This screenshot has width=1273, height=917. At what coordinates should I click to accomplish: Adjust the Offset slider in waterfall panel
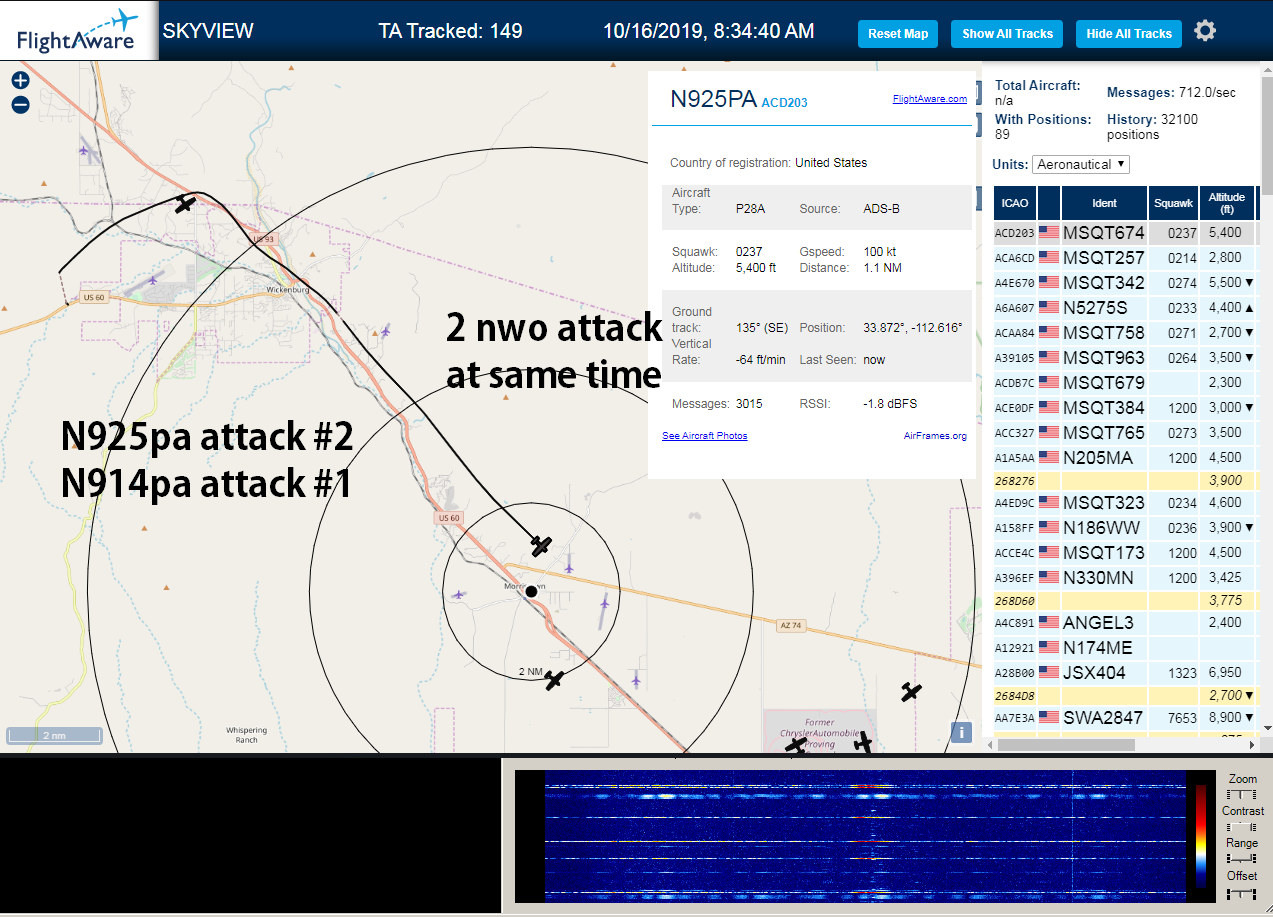1242,892
